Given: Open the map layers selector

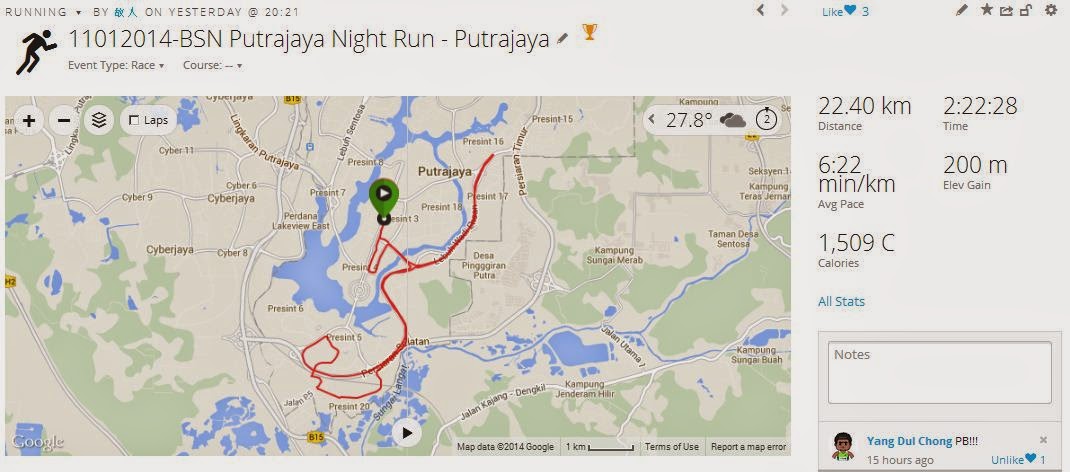Looking at the screenshot, I should point(100,121).
